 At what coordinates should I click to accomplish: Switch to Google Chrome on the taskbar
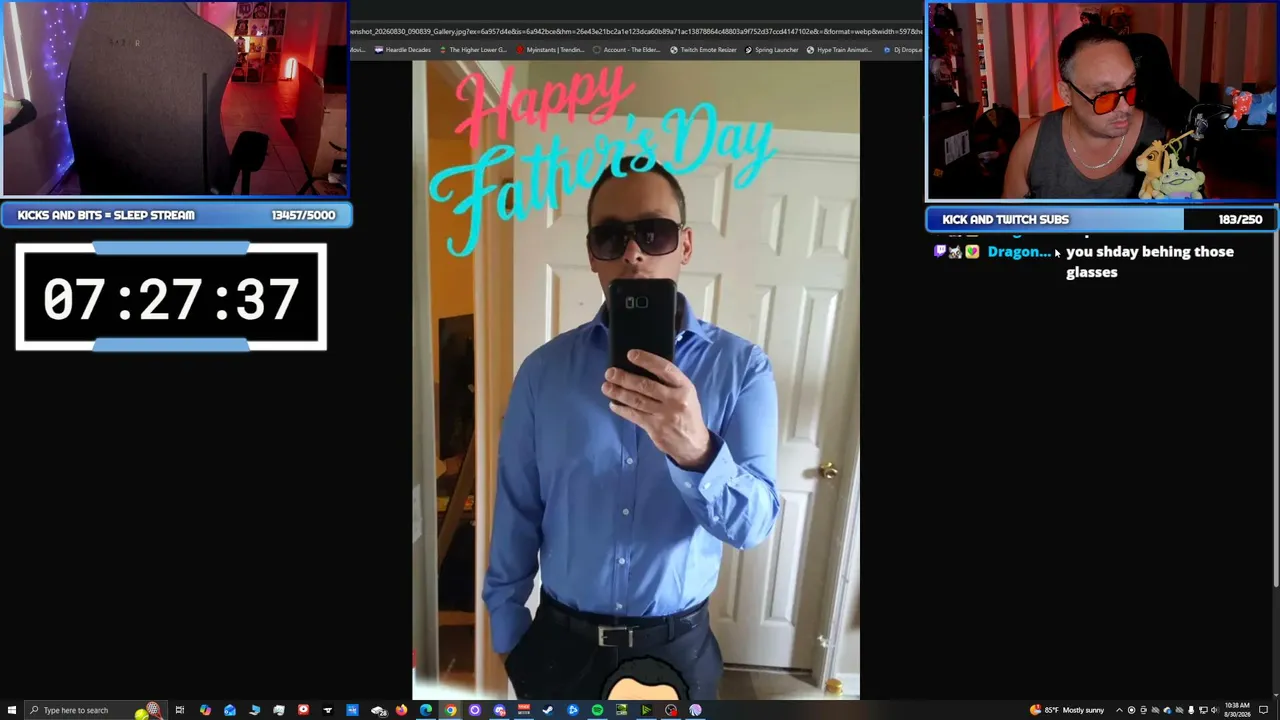[x=450, y=710]
